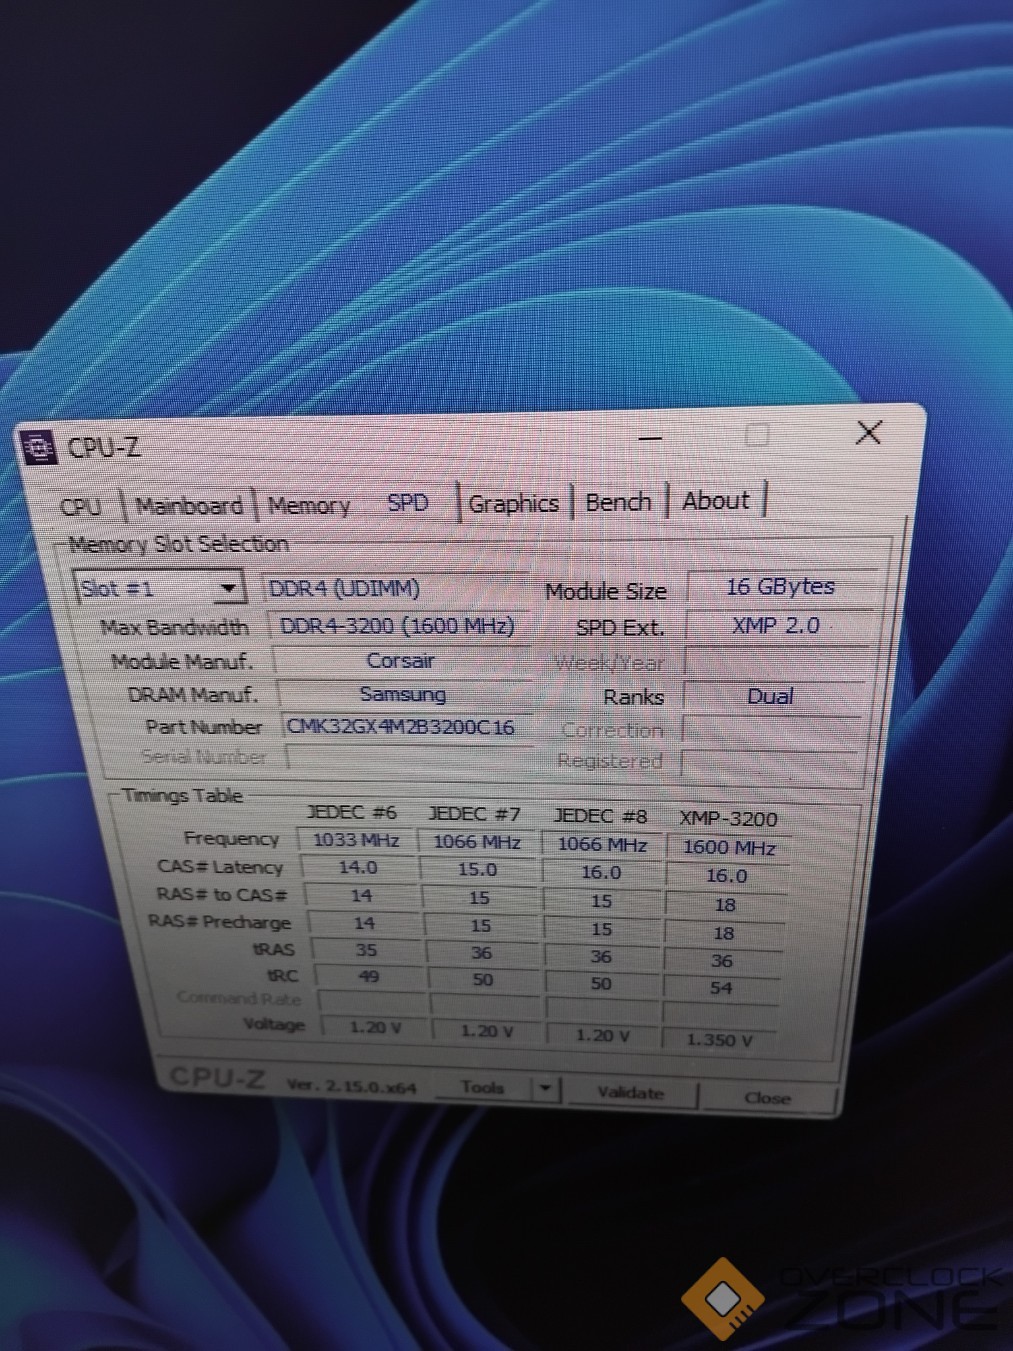Screen dimensions: 1013x1351
Task: Minimize the CPU-Z window
Action: pyautogui.click(x=650, y=438)
